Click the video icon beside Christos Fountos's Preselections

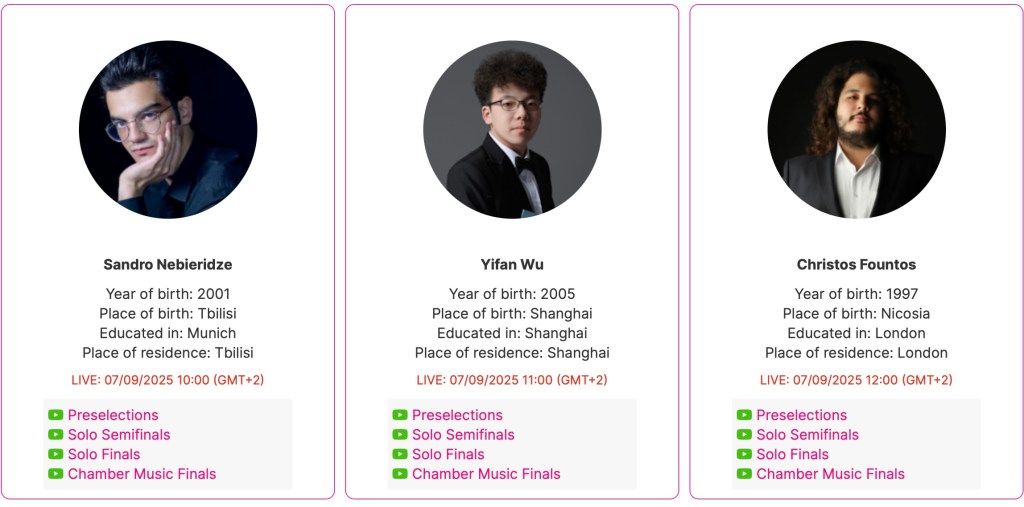click(744, 415)
